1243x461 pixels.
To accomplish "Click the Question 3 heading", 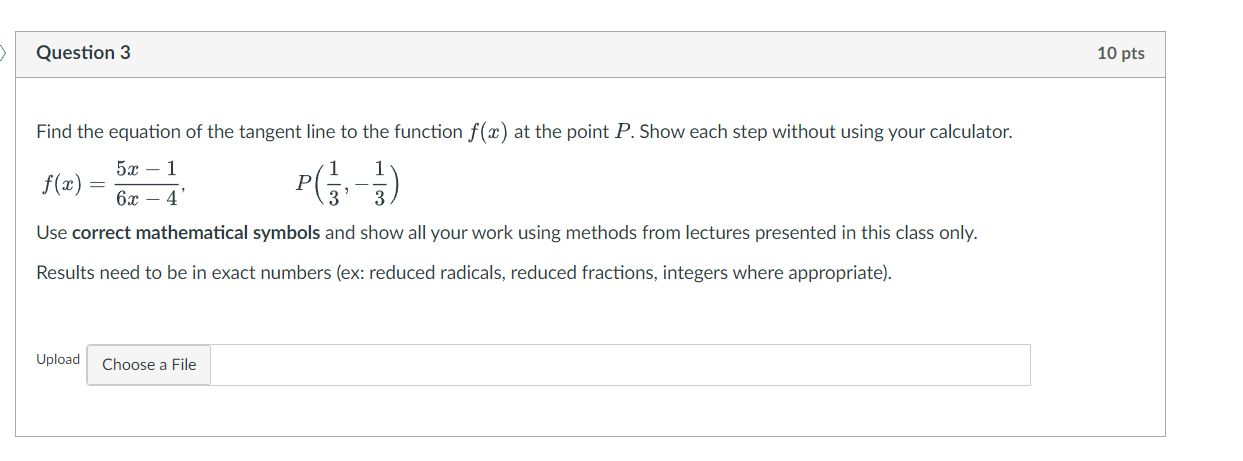I will click(x=83, y=53).
